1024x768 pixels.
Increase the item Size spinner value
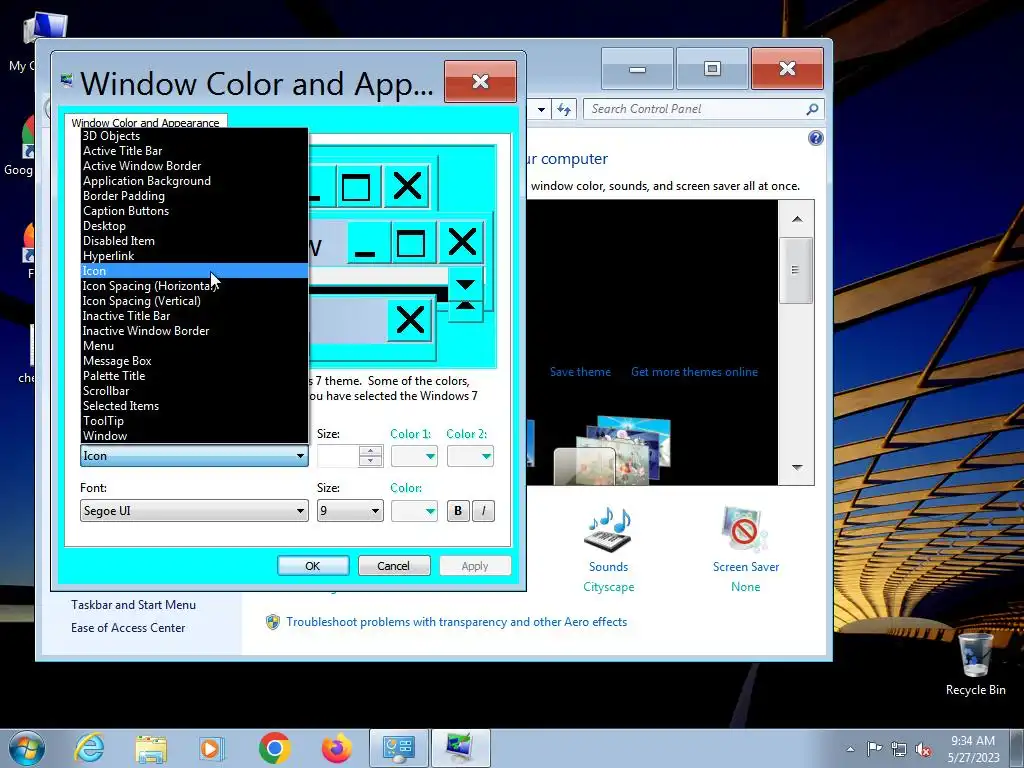pyautogui.click(x=370, y=451)
